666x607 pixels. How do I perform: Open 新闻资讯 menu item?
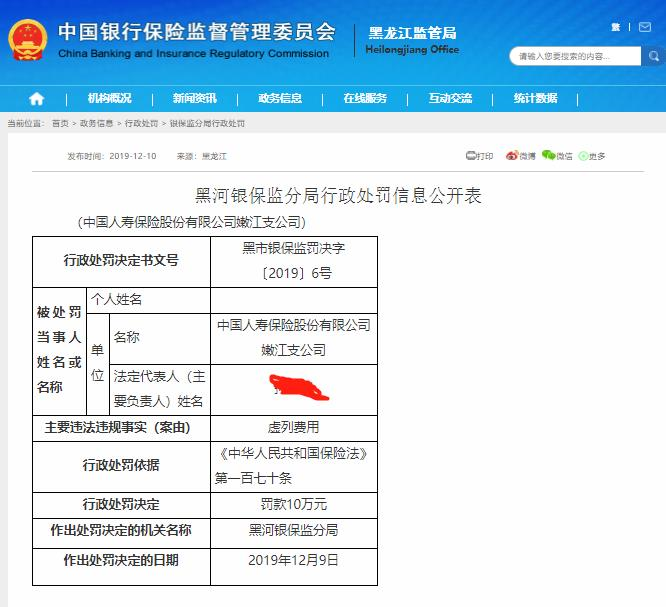click(x=195, y=99)
